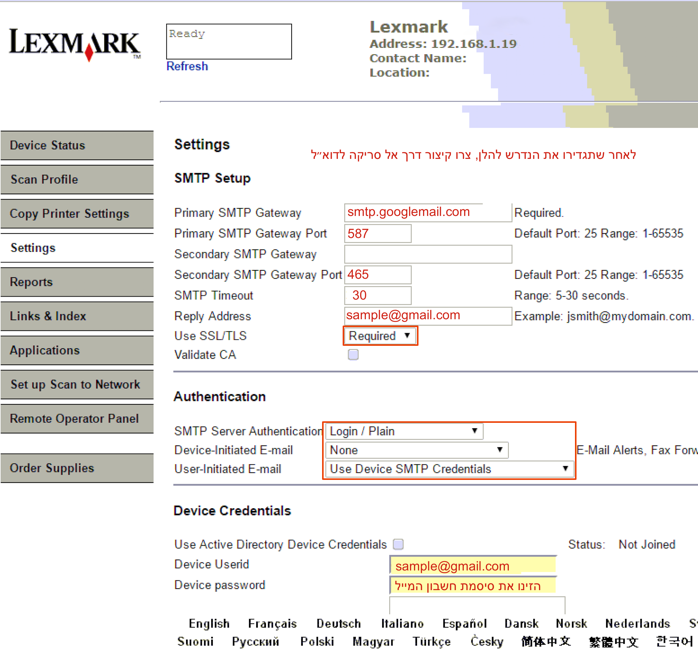Switch language to Dansk
The width and height of the screenshot is (698, 659).
click(521, 623)
